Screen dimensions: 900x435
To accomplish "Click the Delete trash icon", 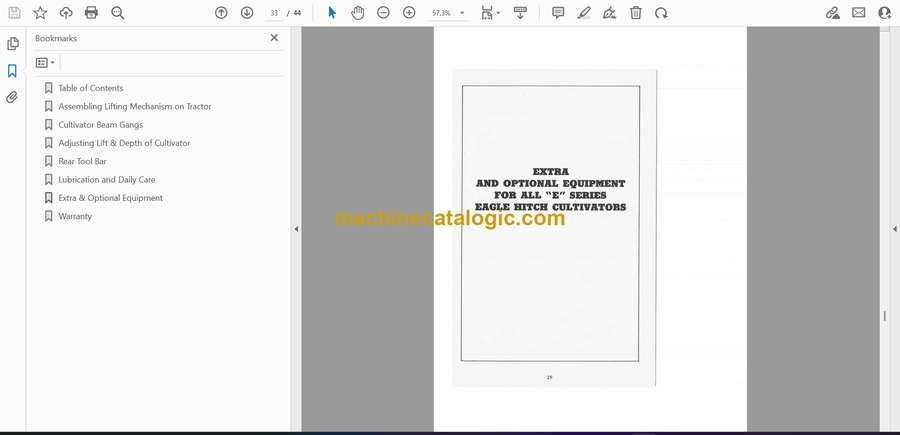I will (x=635, y=13).
